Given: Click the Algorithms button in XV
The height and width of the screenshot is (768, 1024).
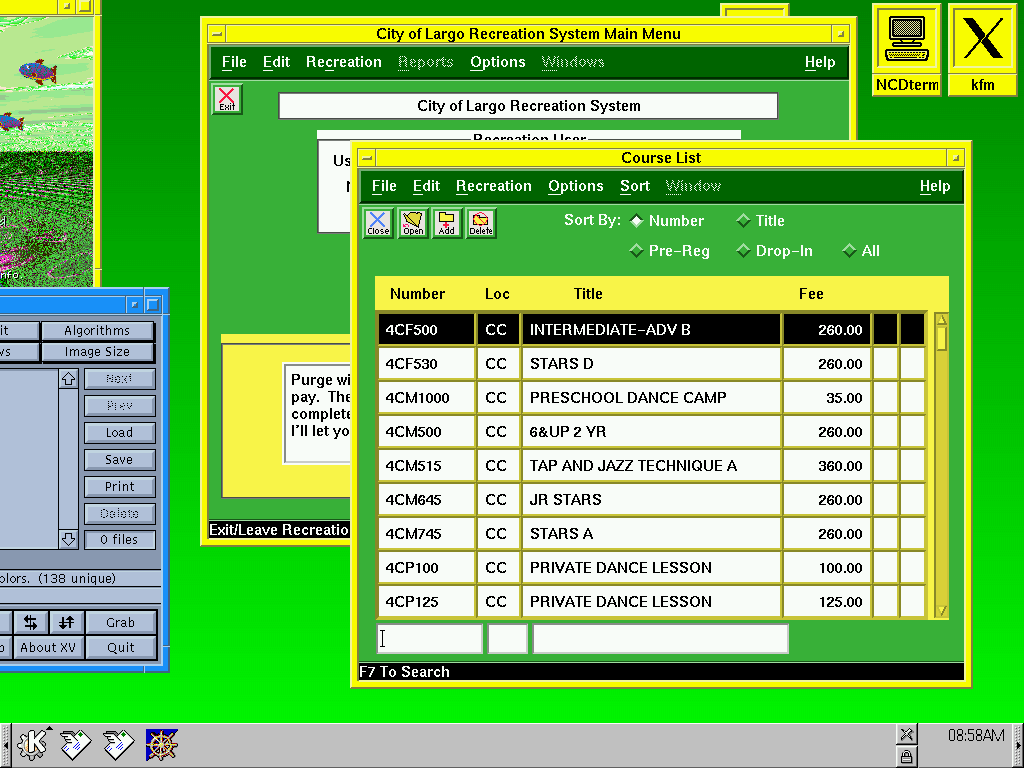Looking at the screenshot, I should point(97,330).
